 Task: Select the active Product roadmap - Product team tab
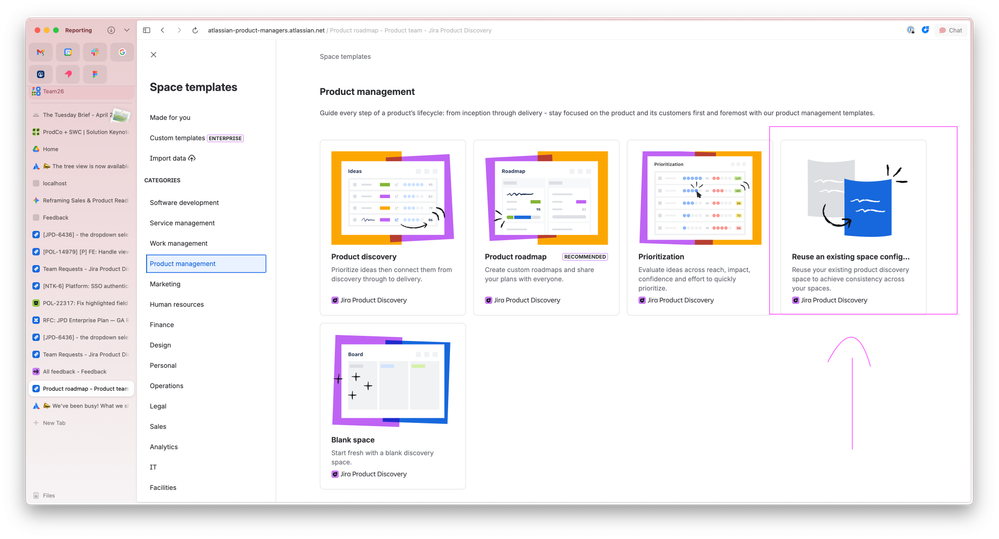(x=82, y=389)
